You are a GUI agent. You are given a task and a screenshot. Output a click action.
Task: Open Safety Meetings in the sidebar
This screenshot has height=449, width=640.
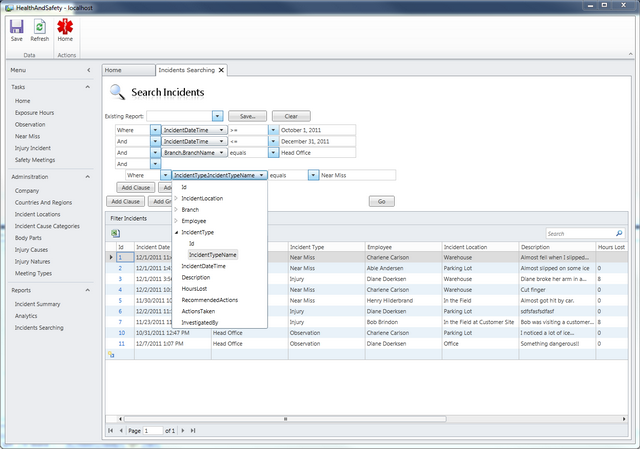[x=35, y=160]
